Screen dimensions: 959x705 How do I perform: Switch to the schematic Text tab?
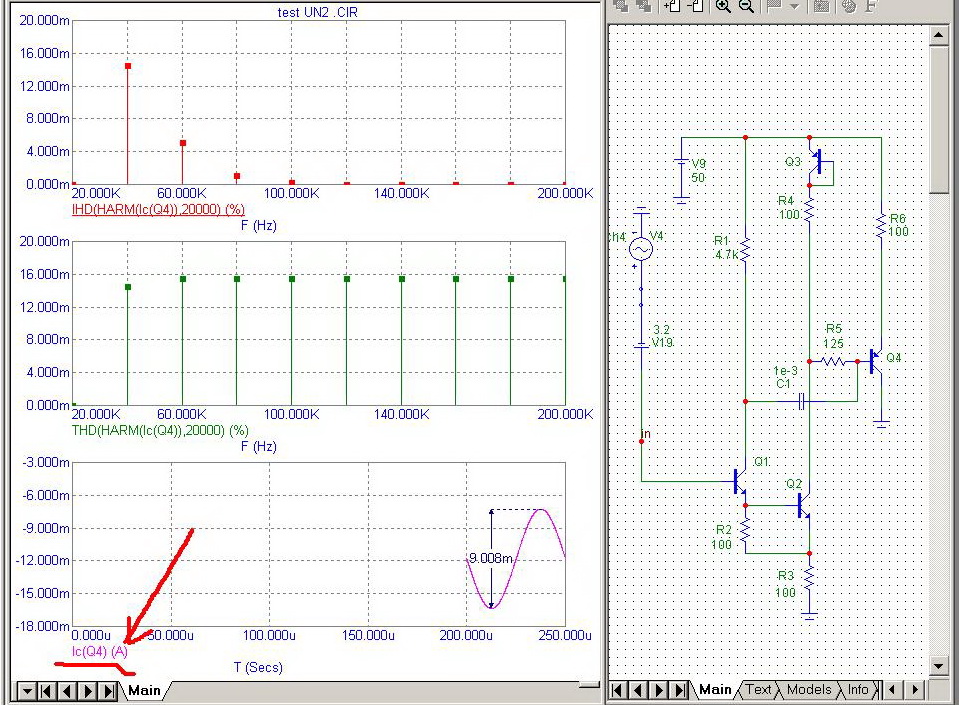tap(758, 690)
